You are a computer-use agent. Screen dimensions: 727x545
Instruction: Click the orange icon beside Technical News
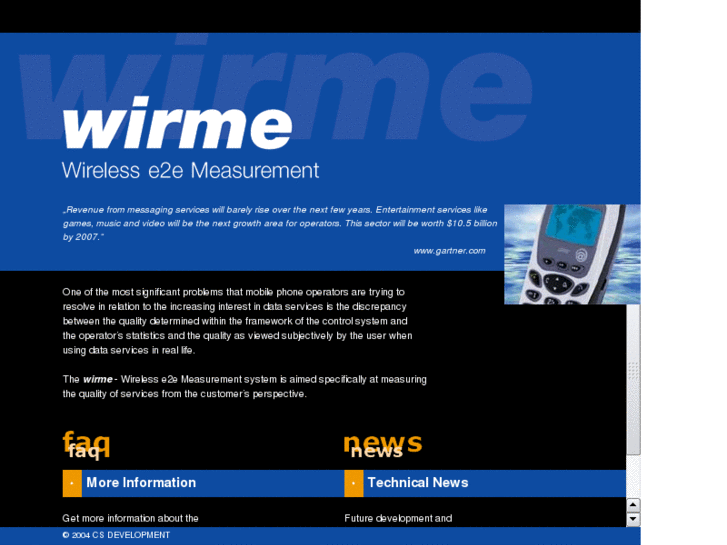tap(354, 483)
